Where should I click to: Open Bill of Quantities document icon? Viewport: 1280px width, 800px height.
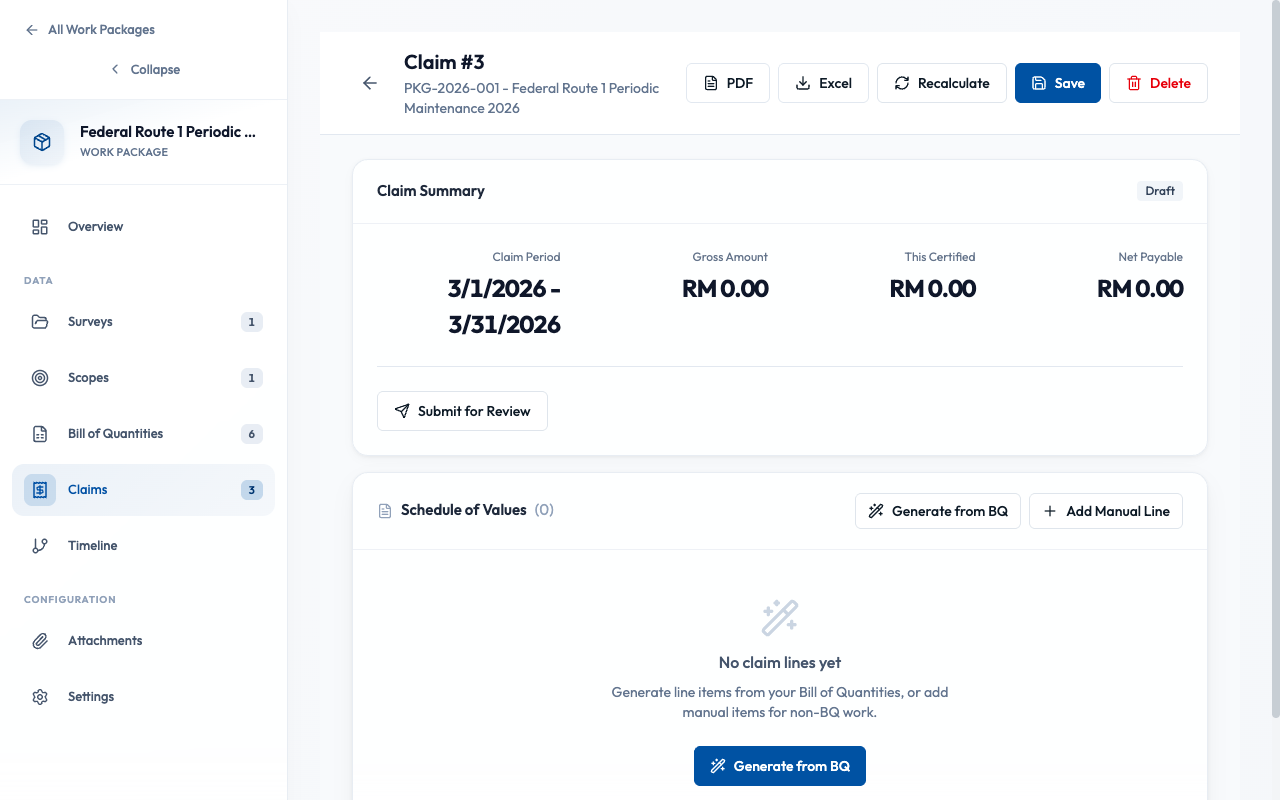[x=40, y=433]
